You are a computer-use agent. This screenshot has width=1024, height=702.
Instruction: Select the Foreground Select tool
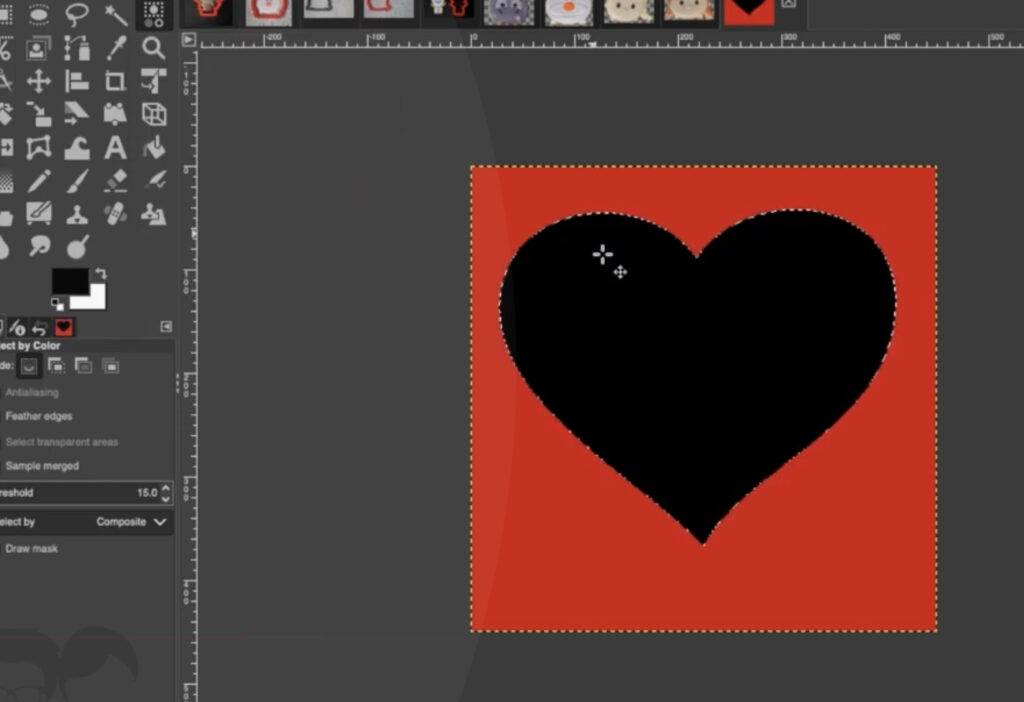[39, 48]
